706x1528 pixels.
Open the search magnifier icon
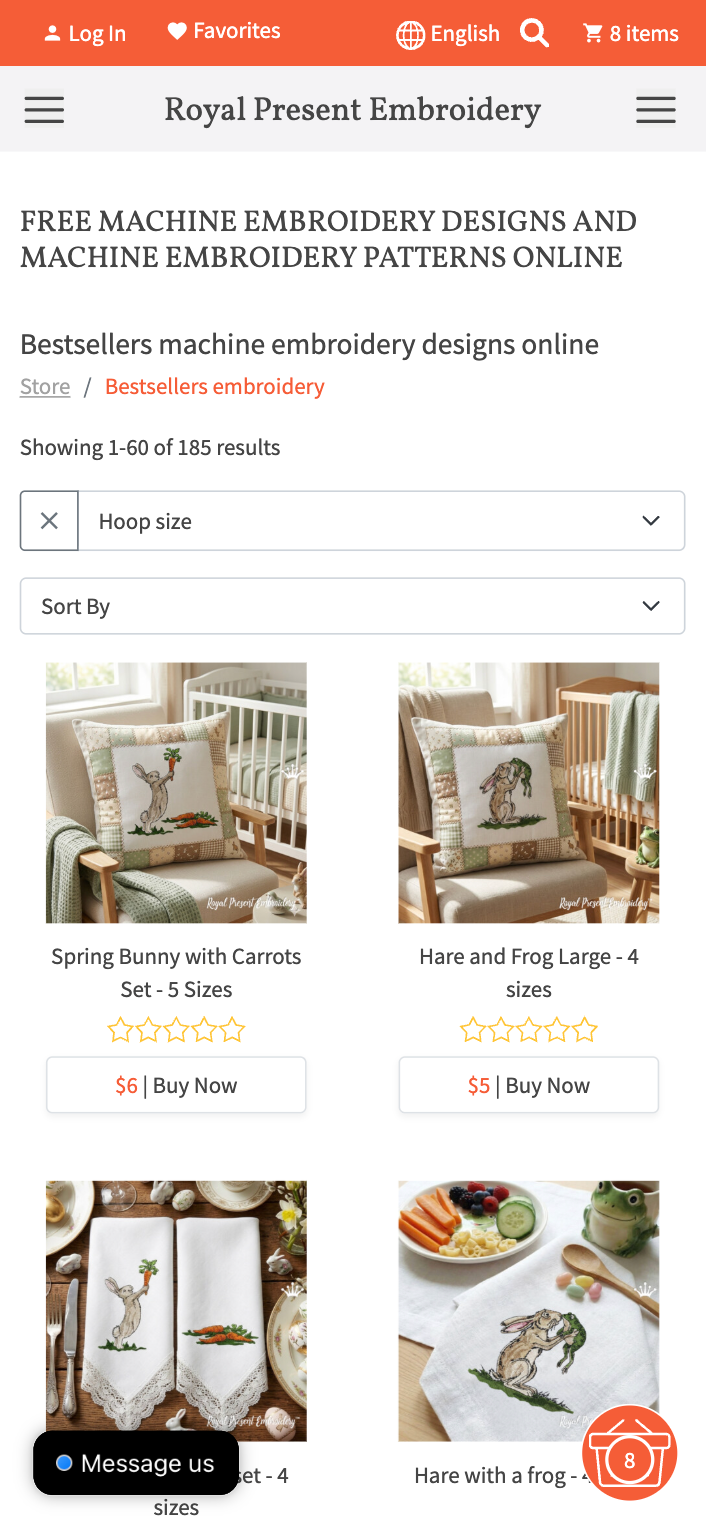(x=535, y=34)
